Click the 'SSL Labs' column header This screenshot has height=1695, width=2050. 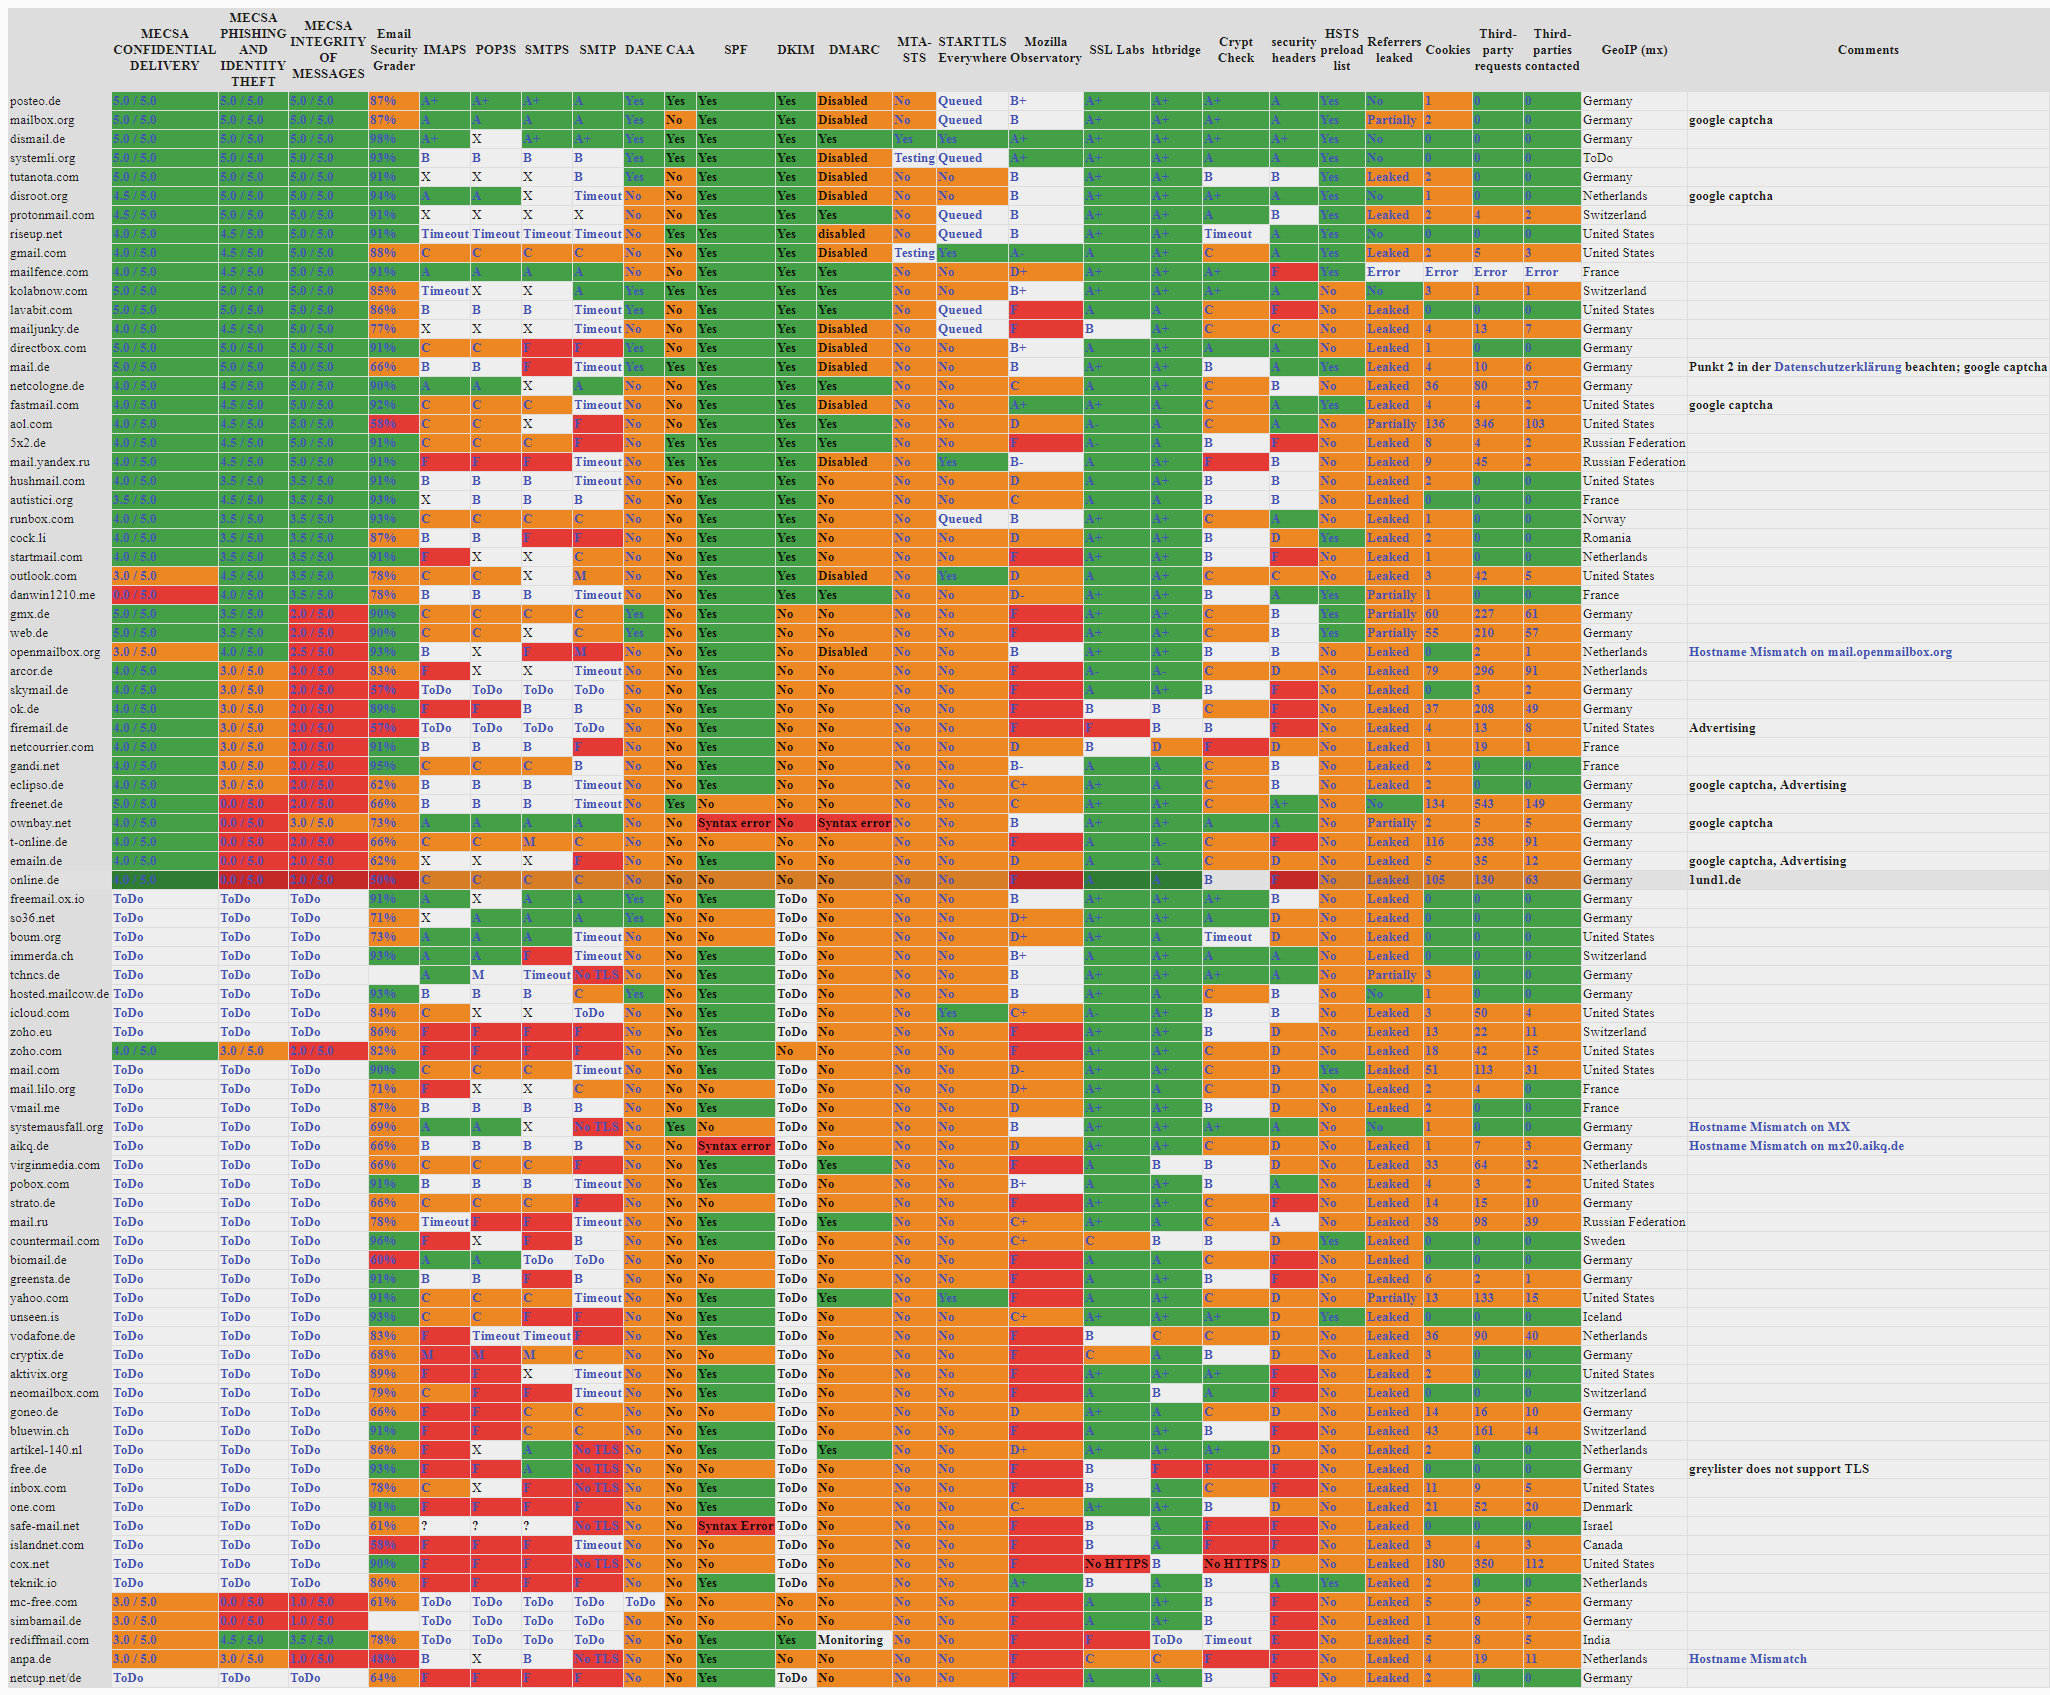(x=1116, y=50)
